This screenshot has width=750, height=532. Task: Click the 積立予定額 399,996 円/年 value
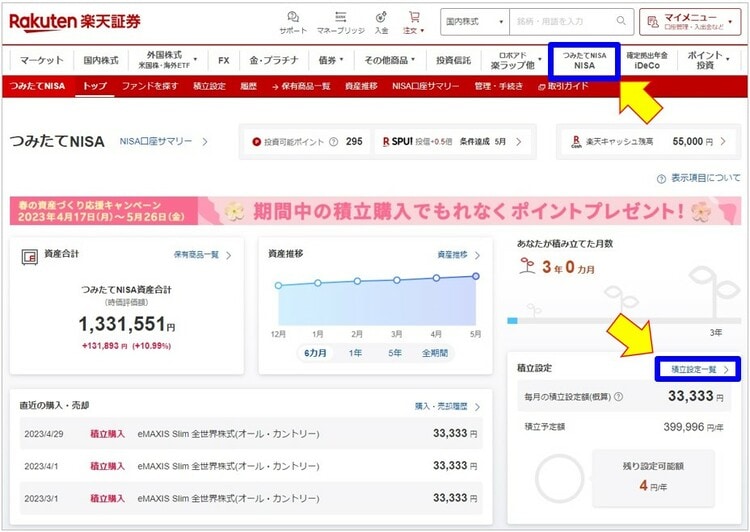[x=693, y=427]
